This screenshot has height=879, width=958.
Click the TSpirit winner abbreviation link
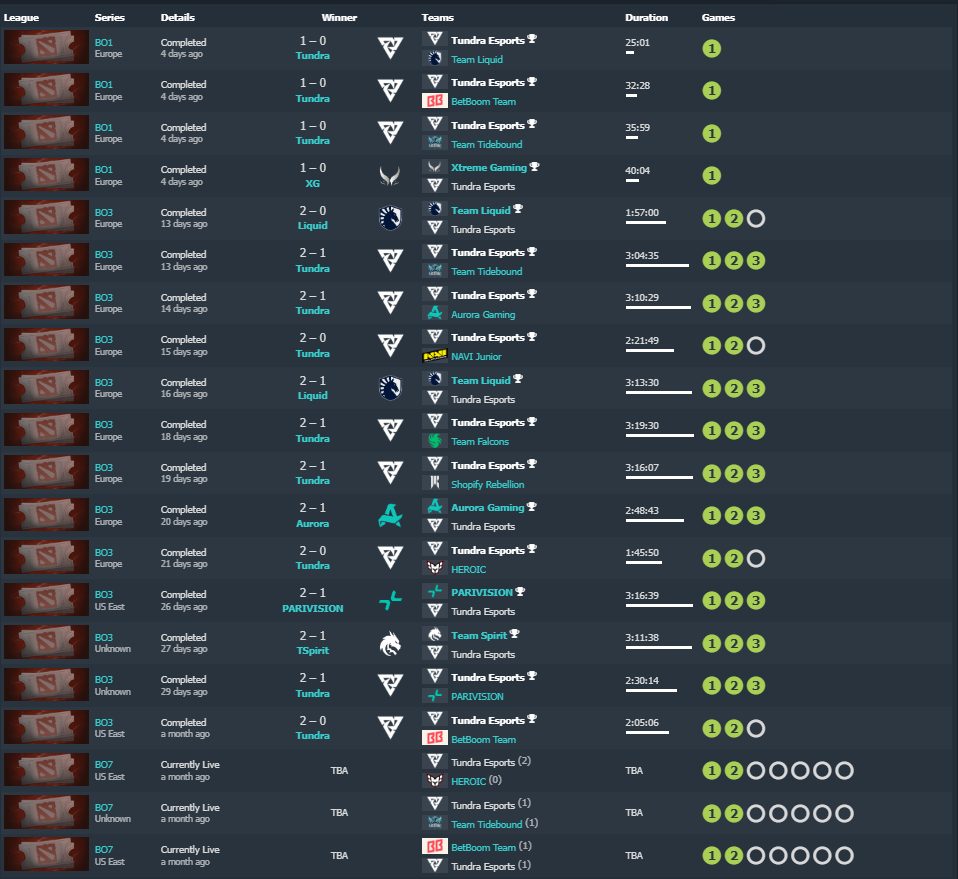[x=312, y=651]
